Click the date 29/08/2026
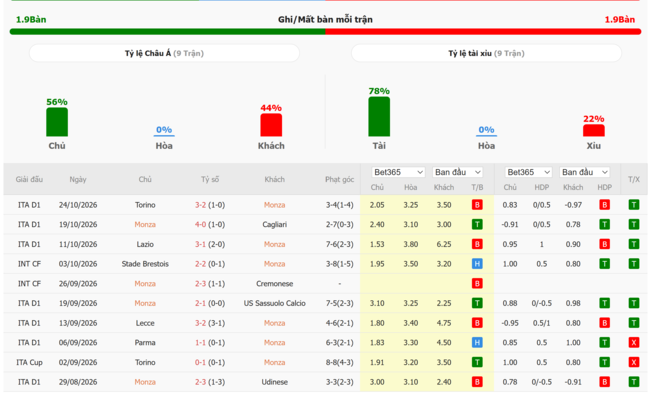The height and width of the screenshot is (393, 650). (78, 382)
